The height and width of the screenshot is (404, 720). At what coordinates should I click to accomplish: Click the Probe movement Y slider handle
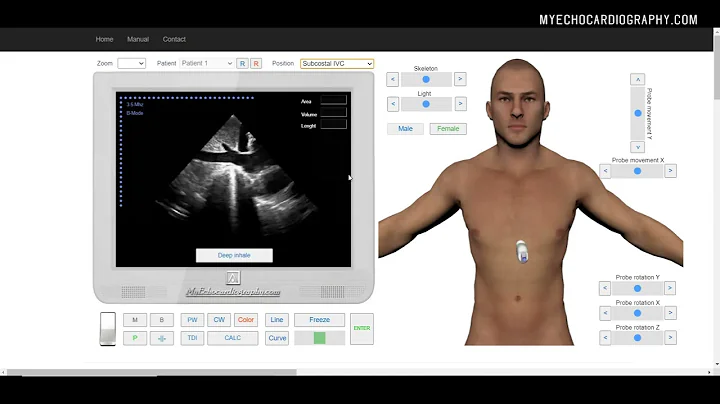click(637, 113)
